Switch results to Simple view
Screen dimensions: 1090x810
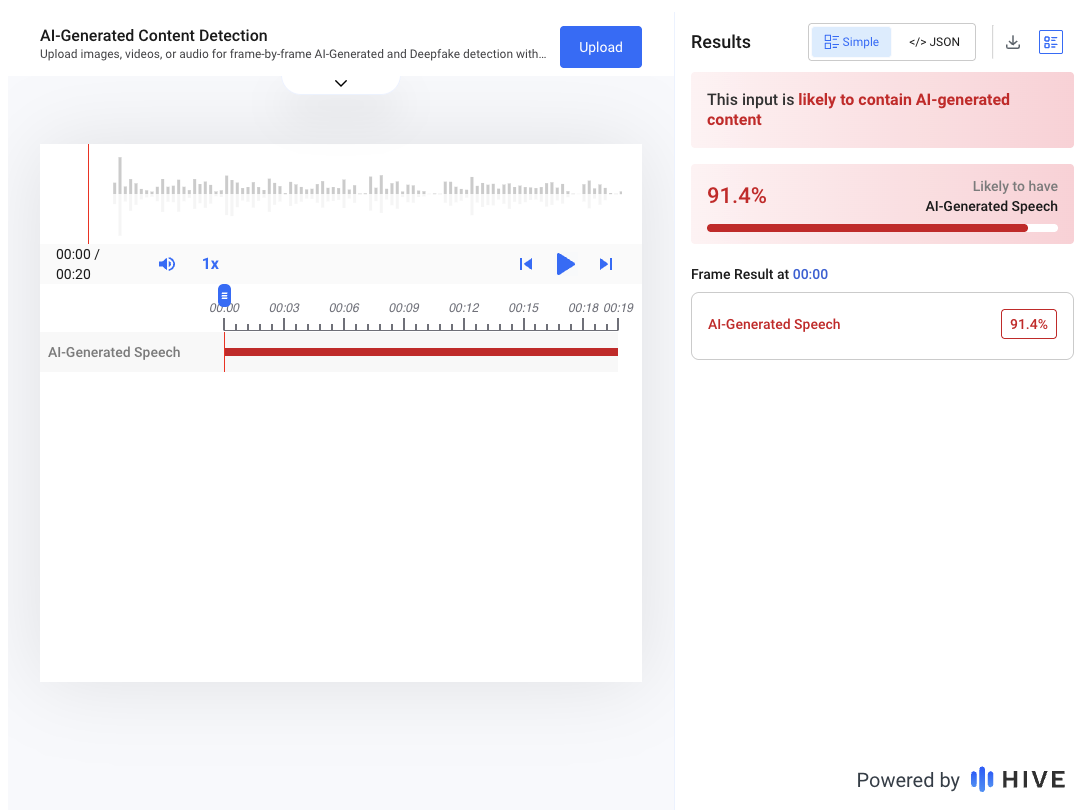click(x=851, y=42)
